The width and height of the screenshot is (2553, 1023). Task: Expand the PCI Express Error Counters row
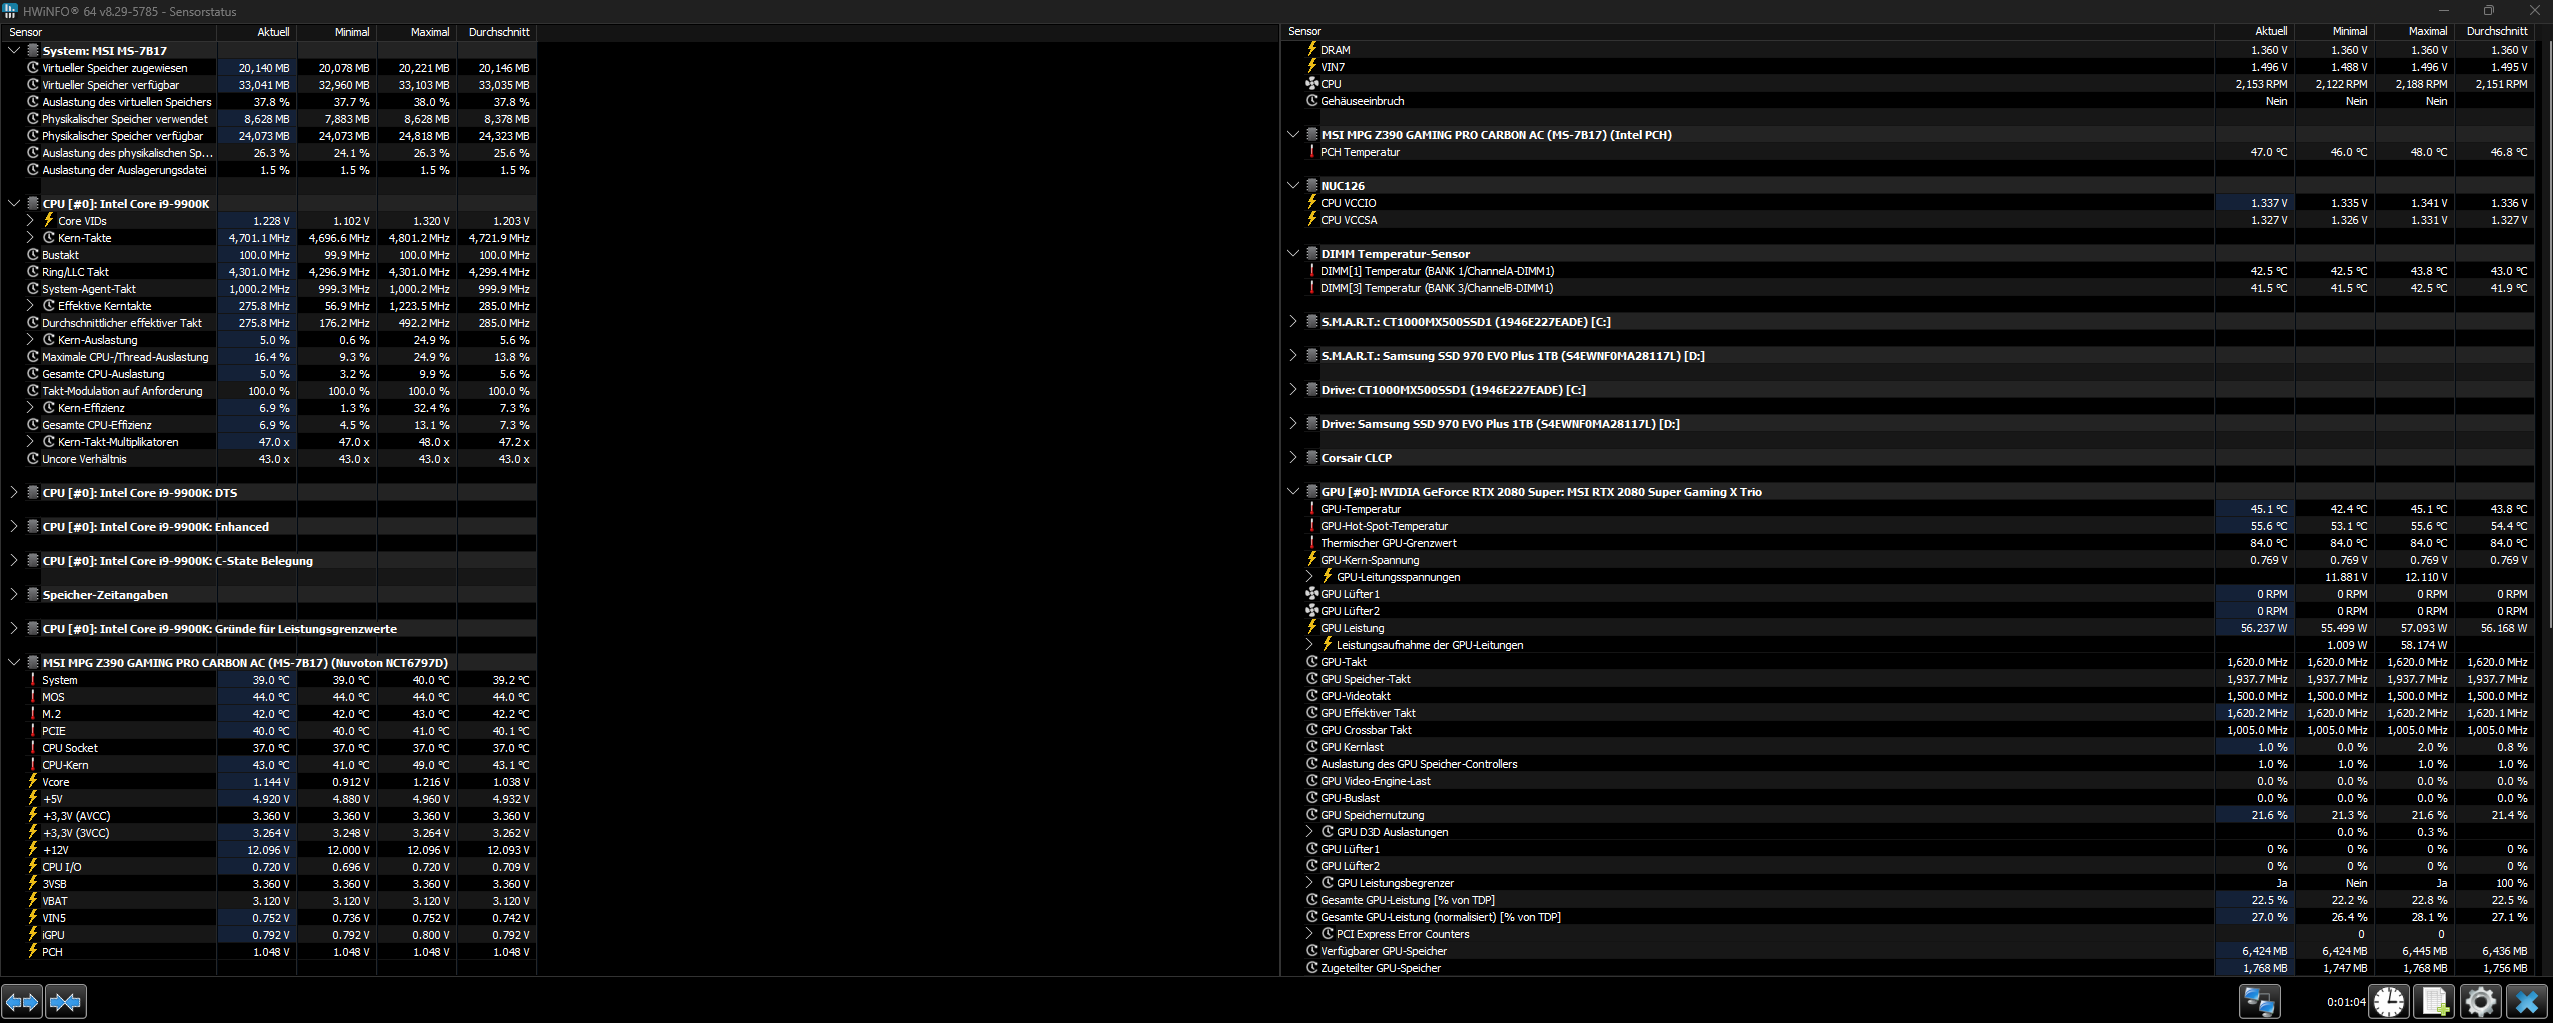point(1309,934)
